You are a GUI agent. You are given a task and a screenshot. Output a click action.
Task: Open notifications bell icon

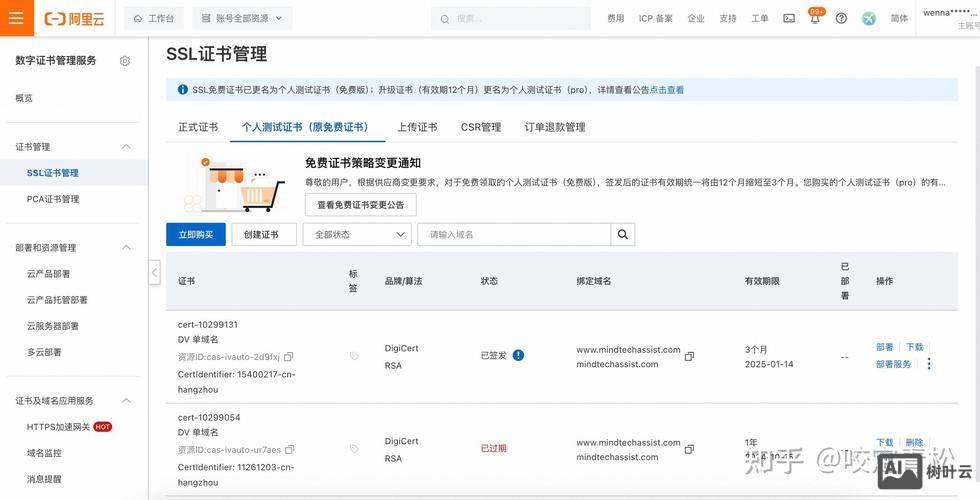[x=815, y=19]
